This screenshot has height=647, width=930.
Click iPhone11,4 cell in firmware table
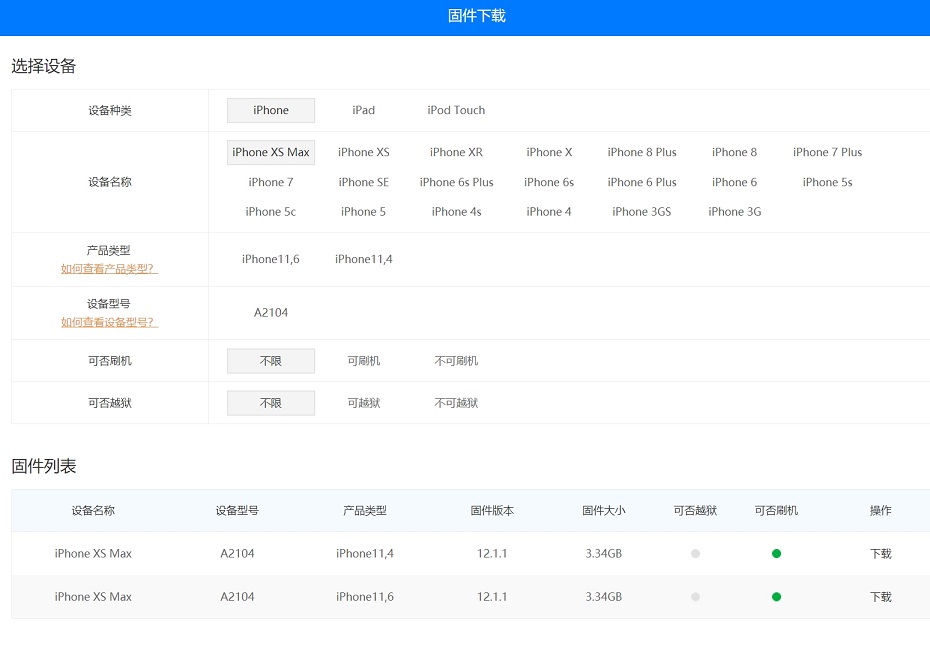tap(364, 553)
